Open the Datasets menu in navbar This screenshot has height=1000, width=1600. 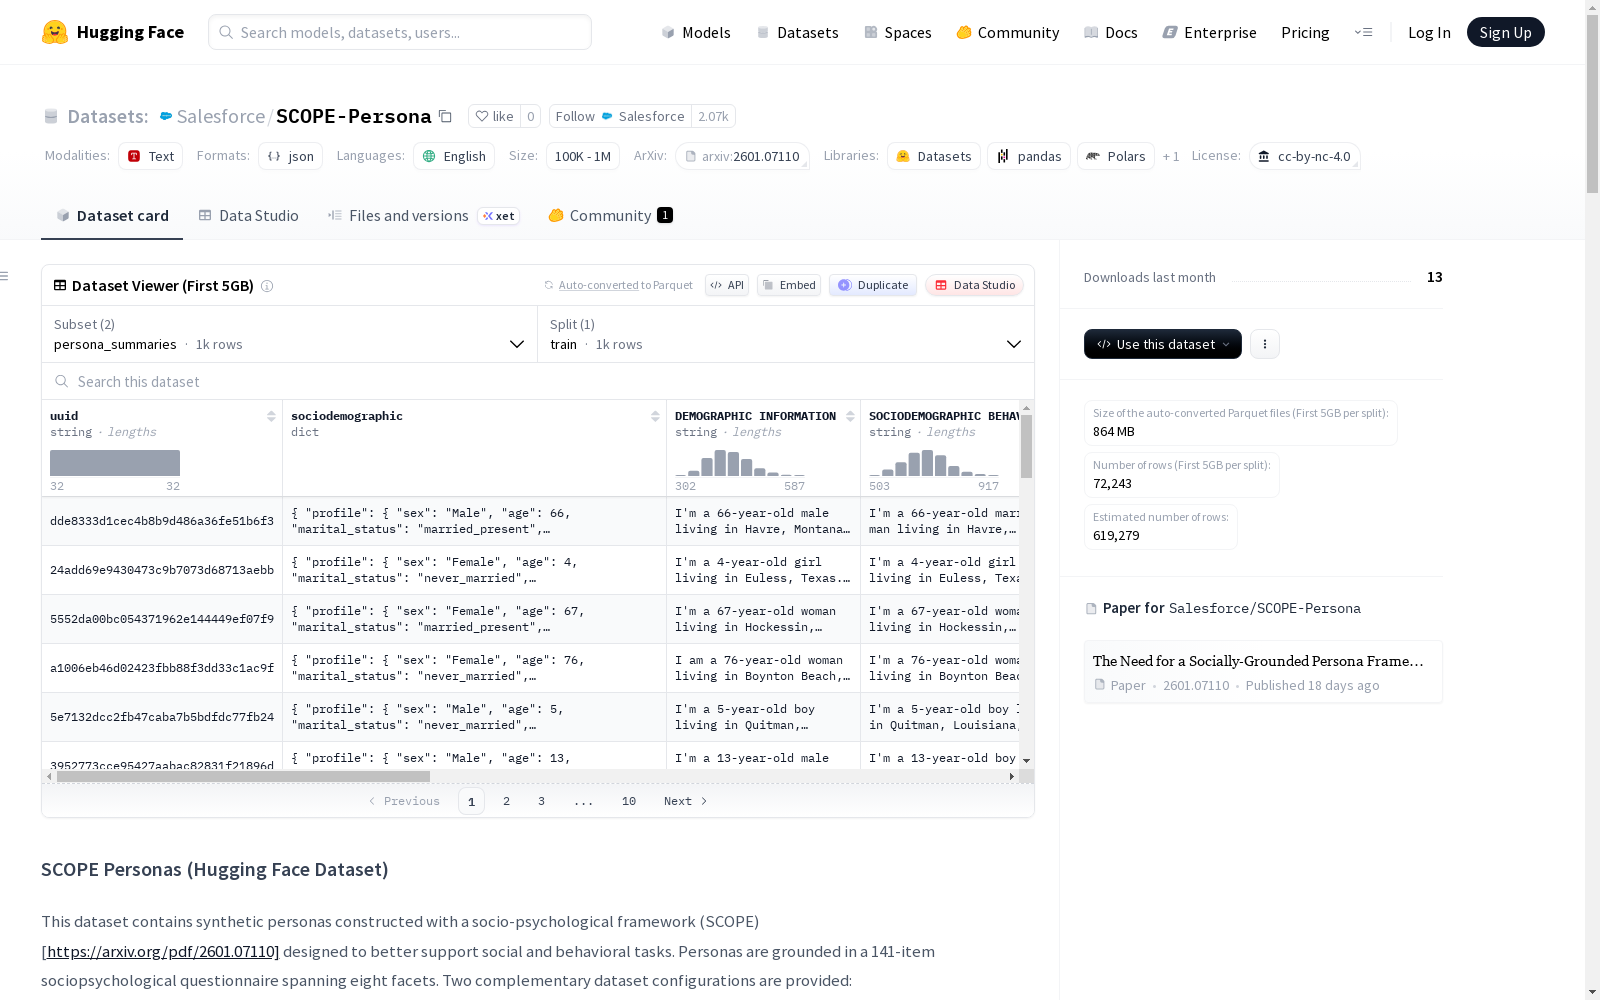797,32
